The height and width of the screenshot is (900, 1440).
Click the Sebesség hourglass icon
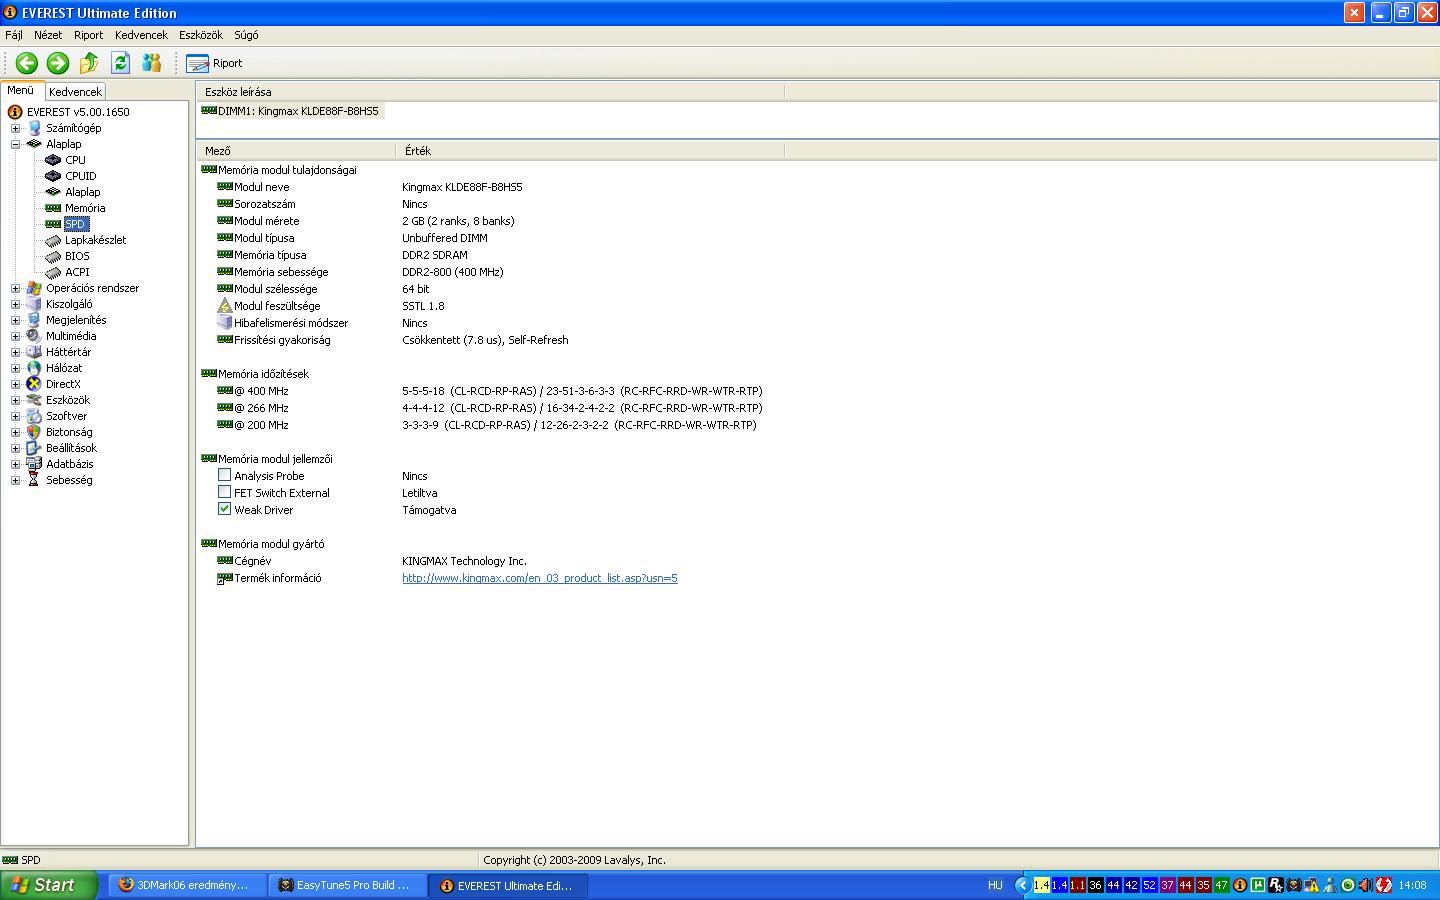tap(34, 480)
